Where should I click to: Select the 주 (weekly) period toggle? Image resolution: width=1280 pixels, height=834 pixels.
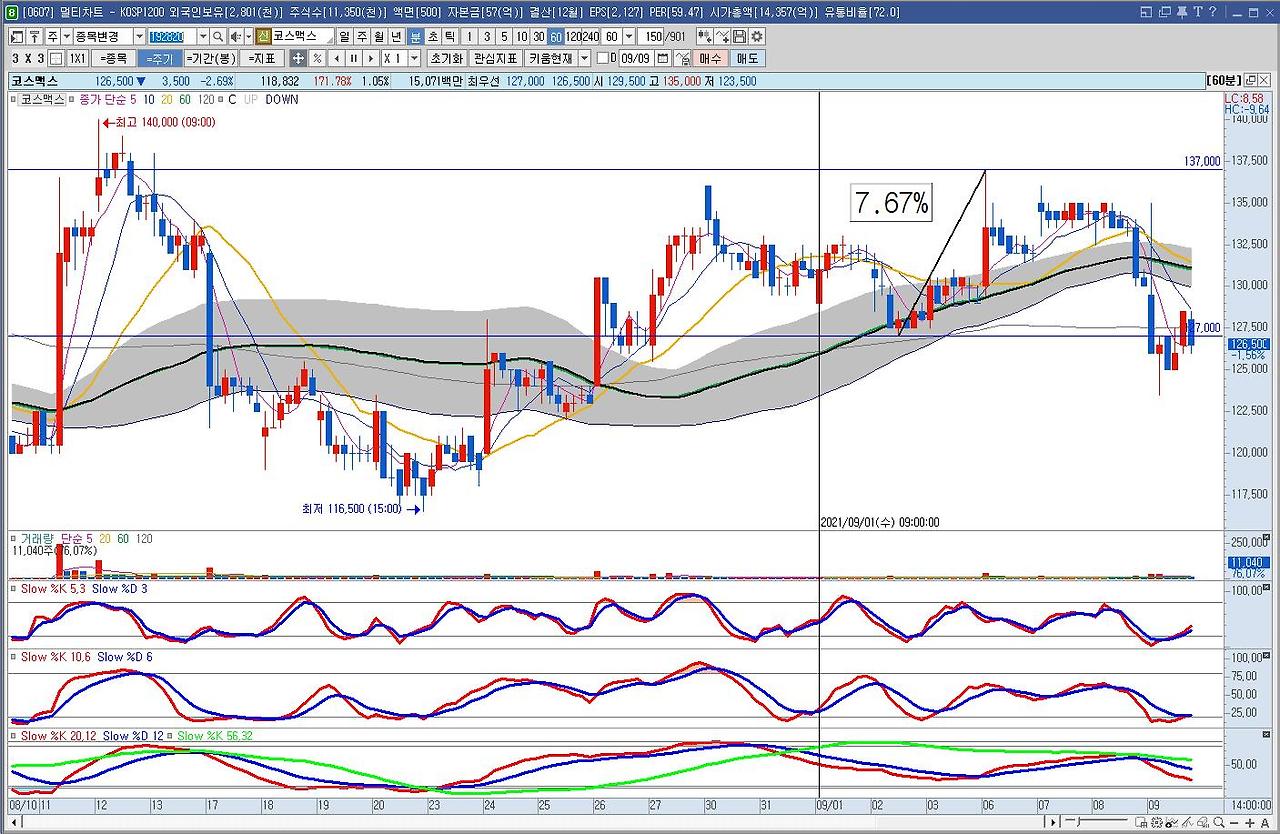click(361, 37)
